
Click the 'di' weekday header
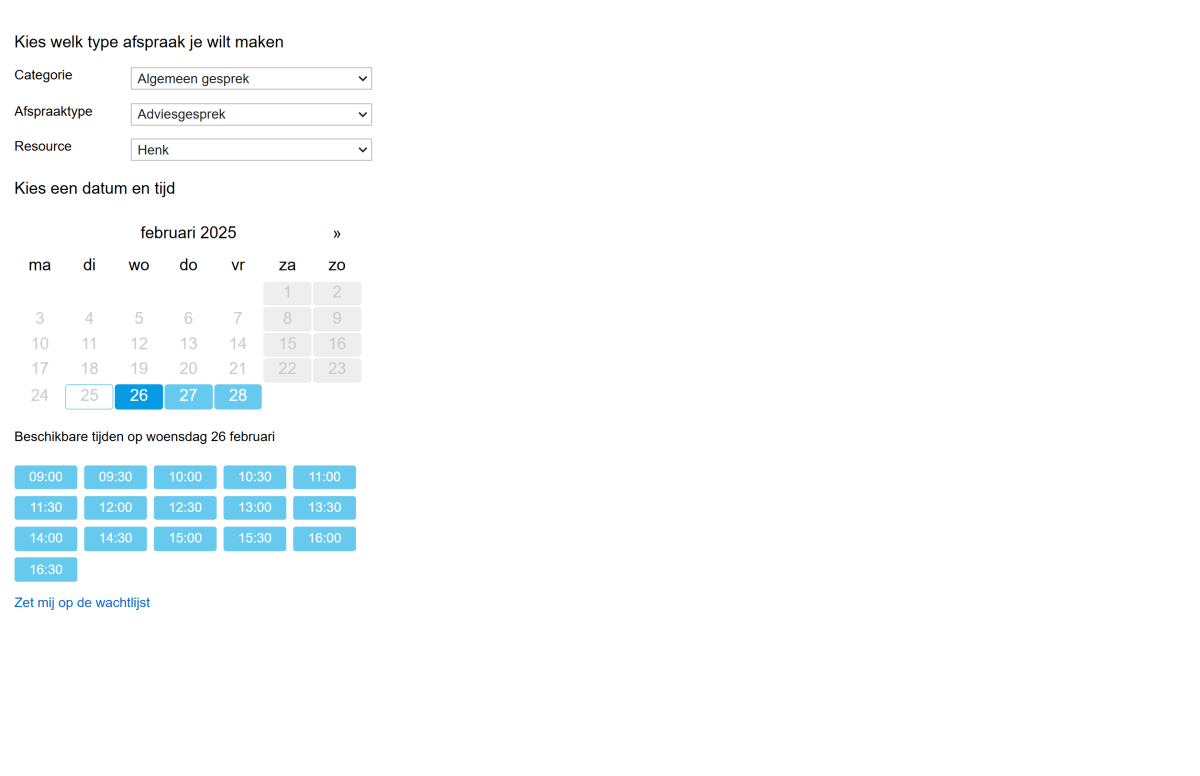click(x=89, y=265)
